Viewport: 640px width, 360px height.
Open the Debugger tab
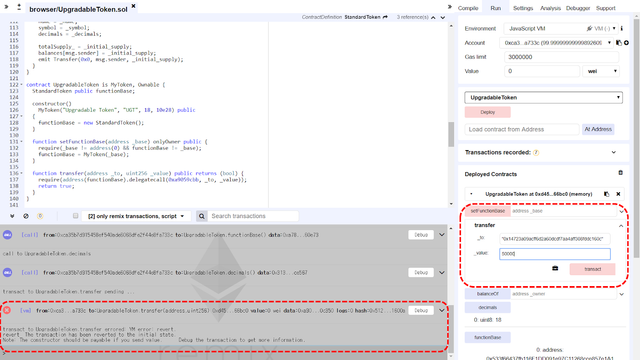tap(578, 8)
